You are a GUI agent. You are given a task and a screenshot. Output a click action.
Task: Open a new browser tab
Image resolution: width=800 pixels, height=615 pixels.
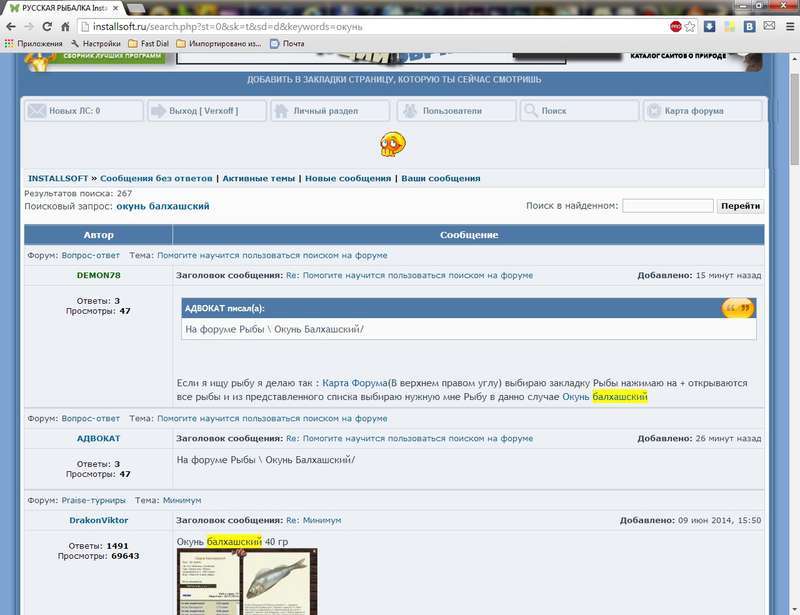click(136, 8)
